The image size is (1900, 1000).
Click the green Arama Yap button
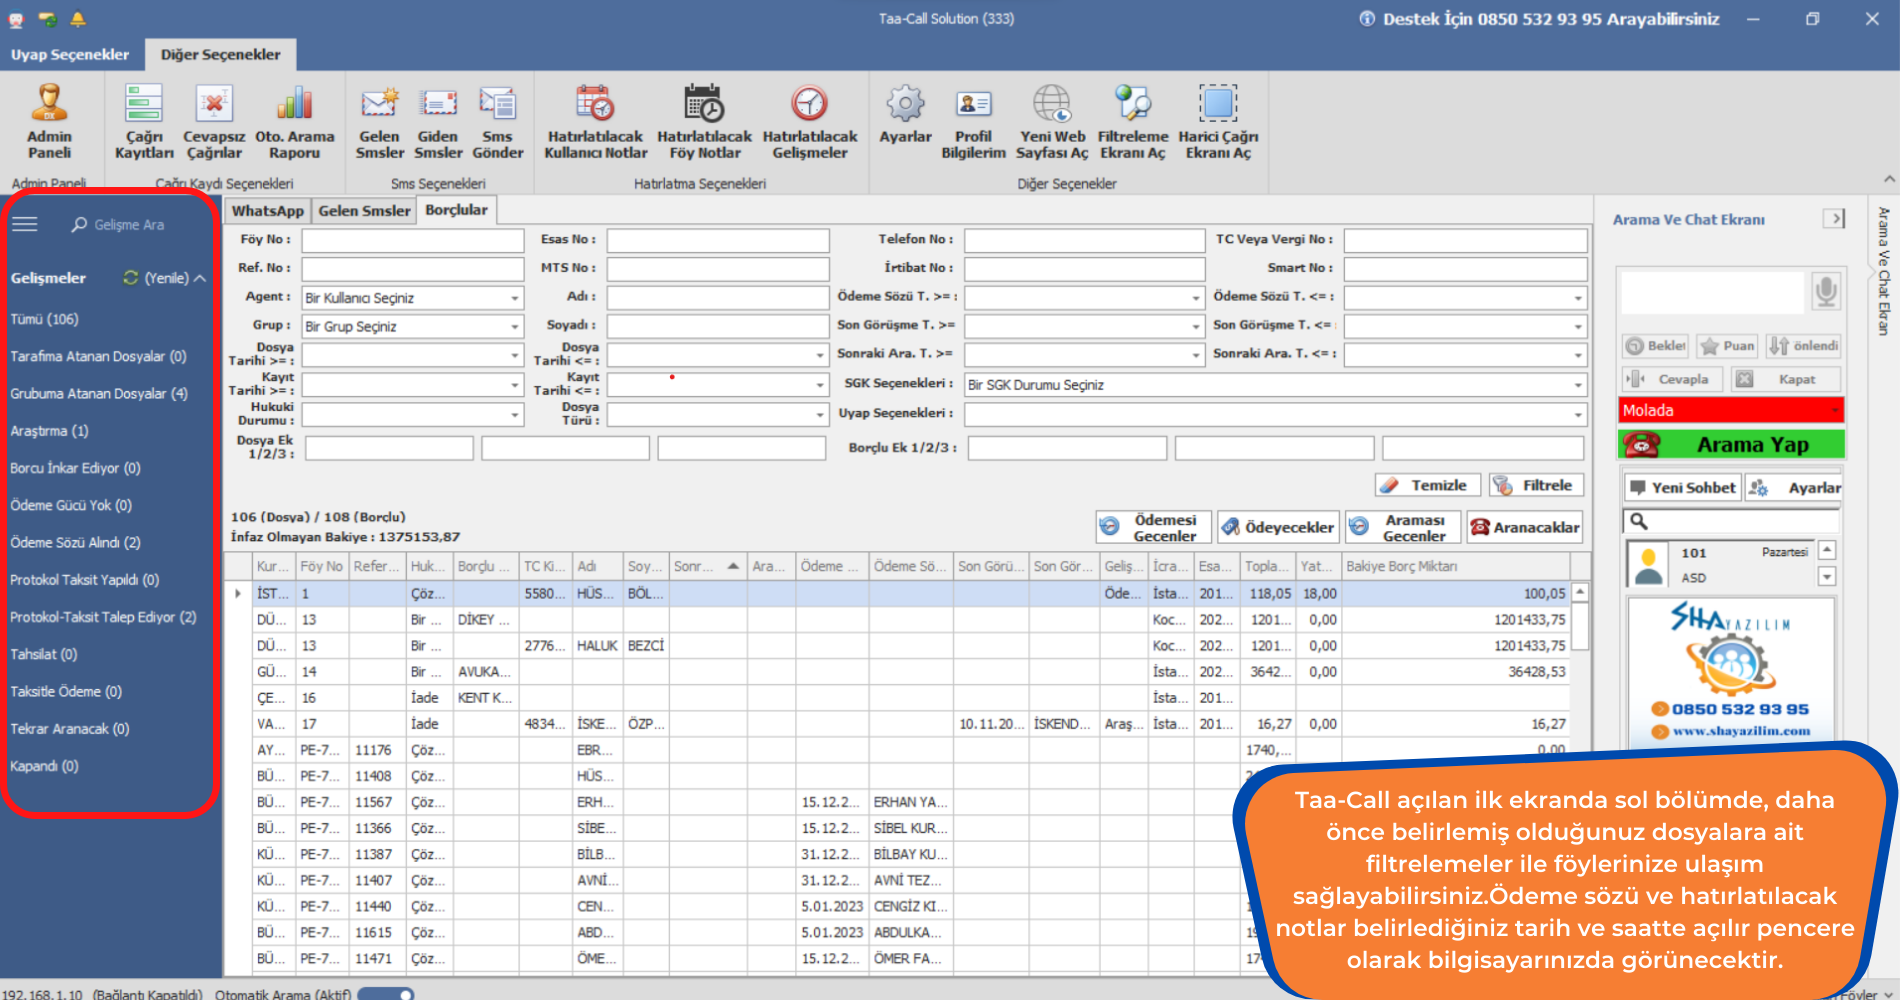[x=1731, y=444]
